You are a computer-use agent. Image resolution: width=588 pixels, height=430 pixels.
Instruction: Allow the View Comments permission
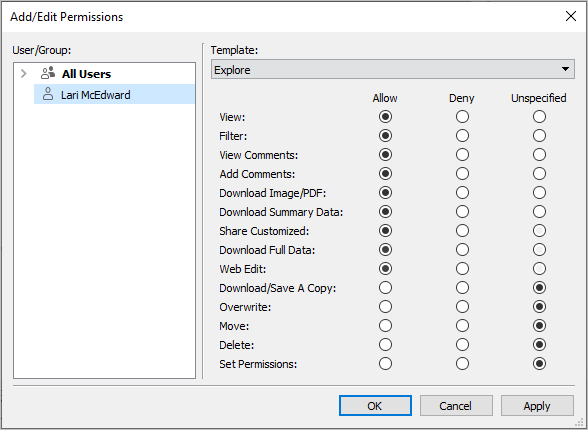tap(385, 154)
